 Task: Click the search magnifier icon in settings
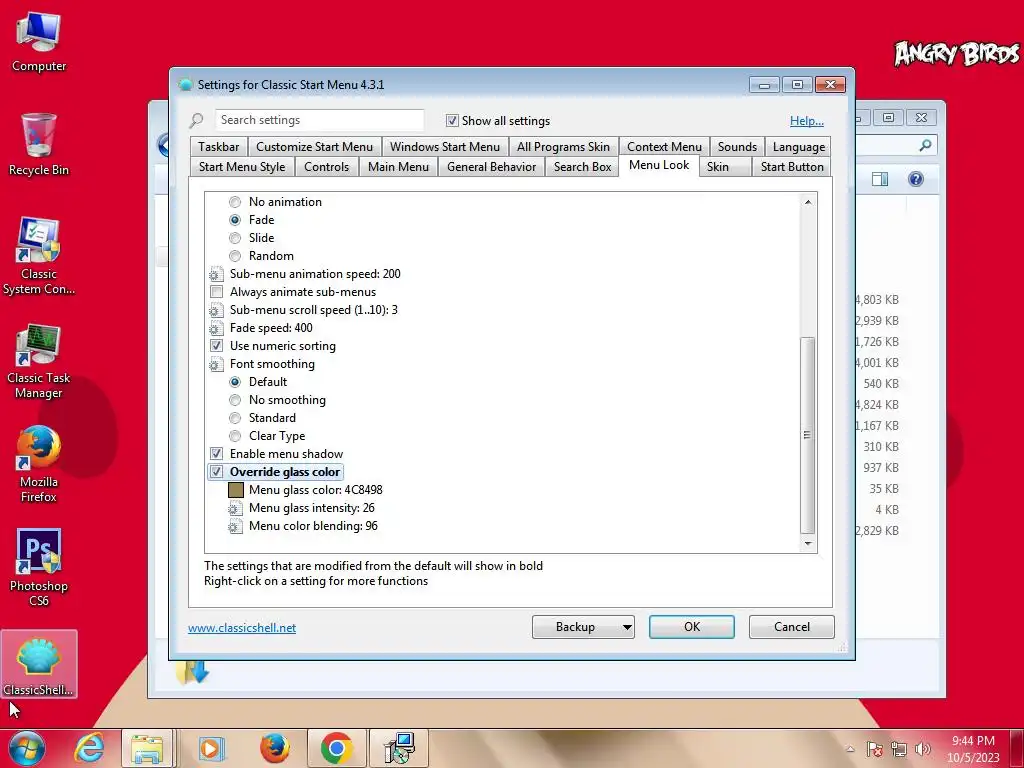[x=197, y=120]
